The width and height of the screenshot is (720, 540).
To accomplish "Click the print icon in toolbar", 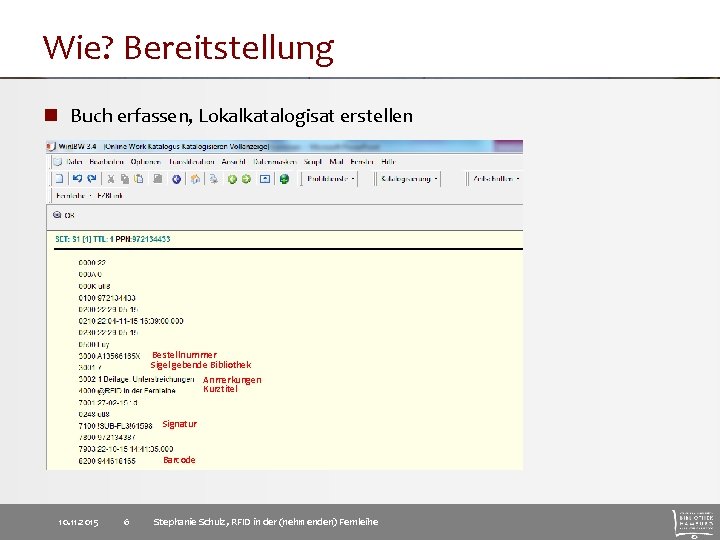I will click(214, 179).
